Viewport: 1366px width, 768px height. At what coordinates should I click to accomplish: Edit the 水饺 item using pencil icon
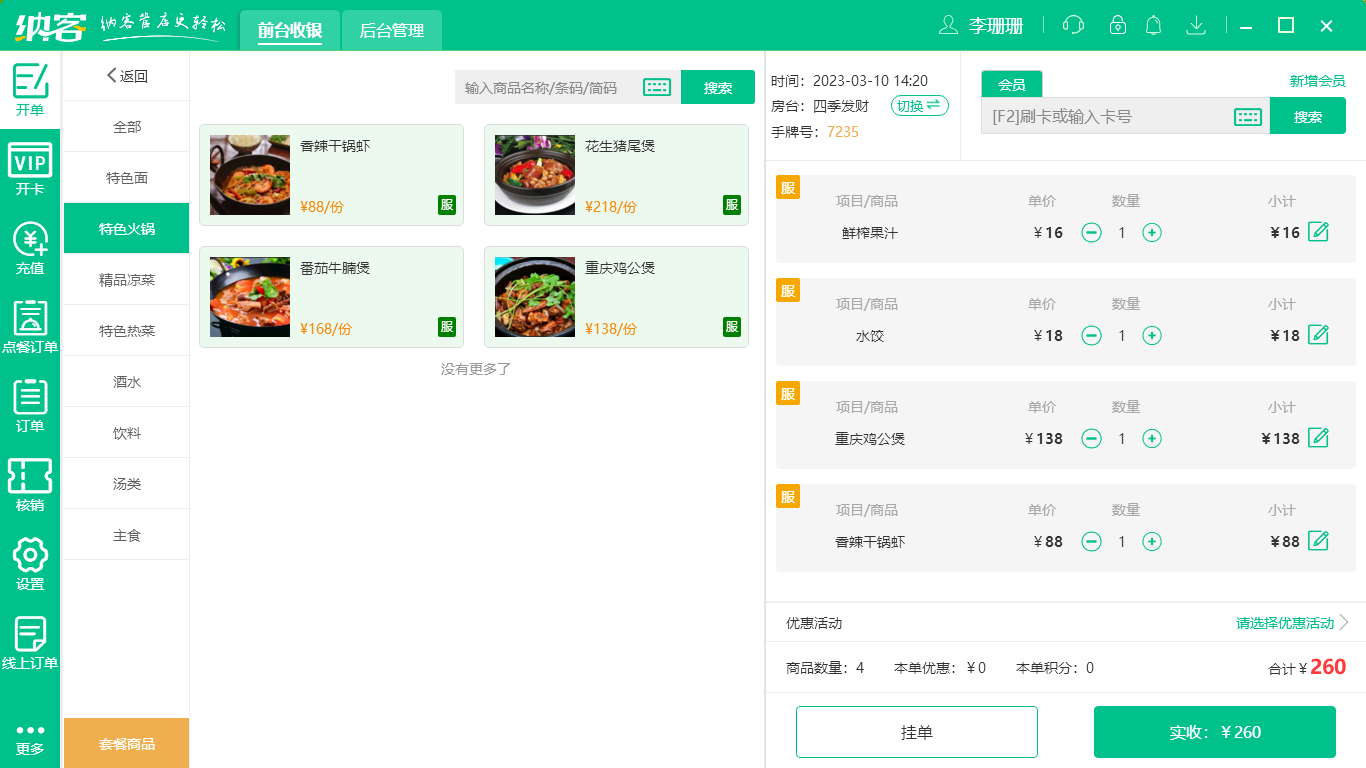1319,335
